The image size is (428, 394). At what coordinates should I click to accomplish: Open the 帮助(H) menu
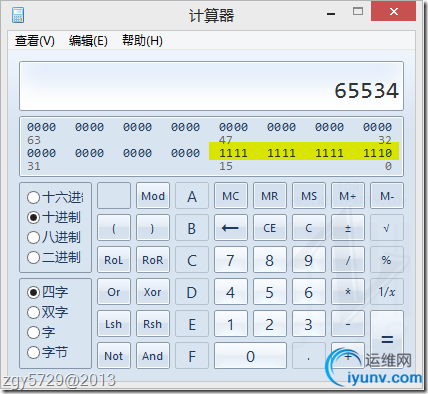(142, 41)
